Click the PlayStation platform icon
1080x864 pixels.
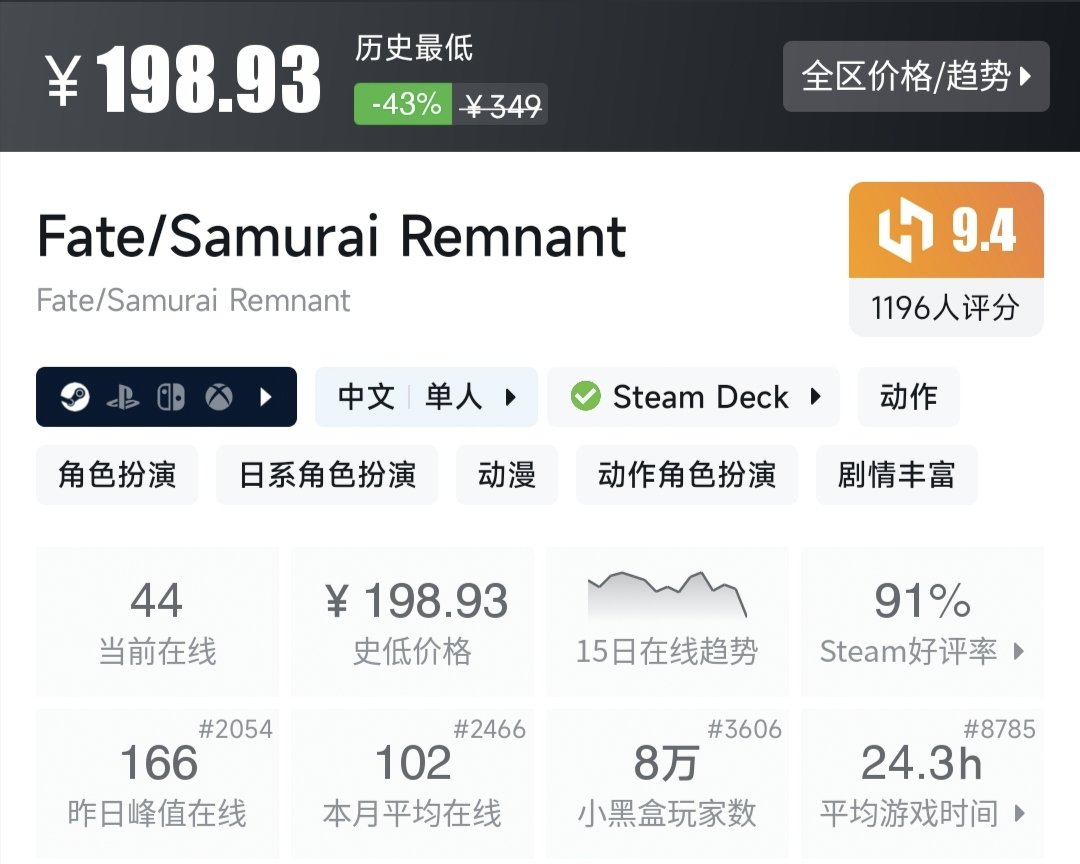[123, 397]
